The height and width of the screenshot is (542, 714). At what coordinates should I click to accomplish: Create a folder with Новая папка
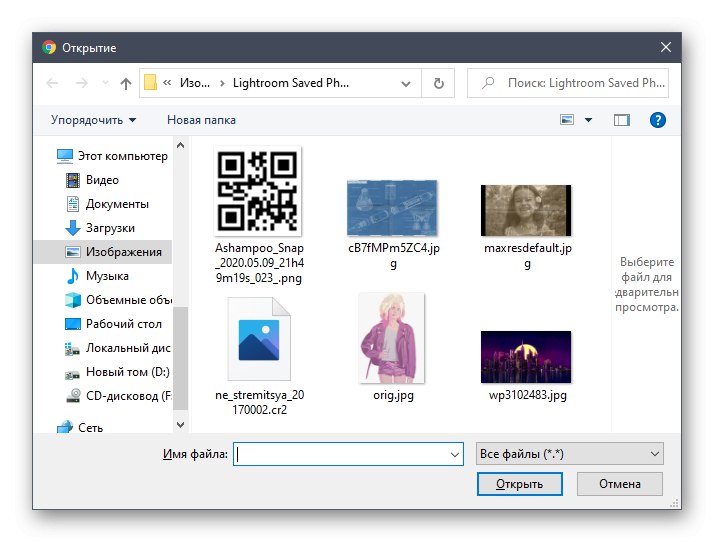(201, 120)
